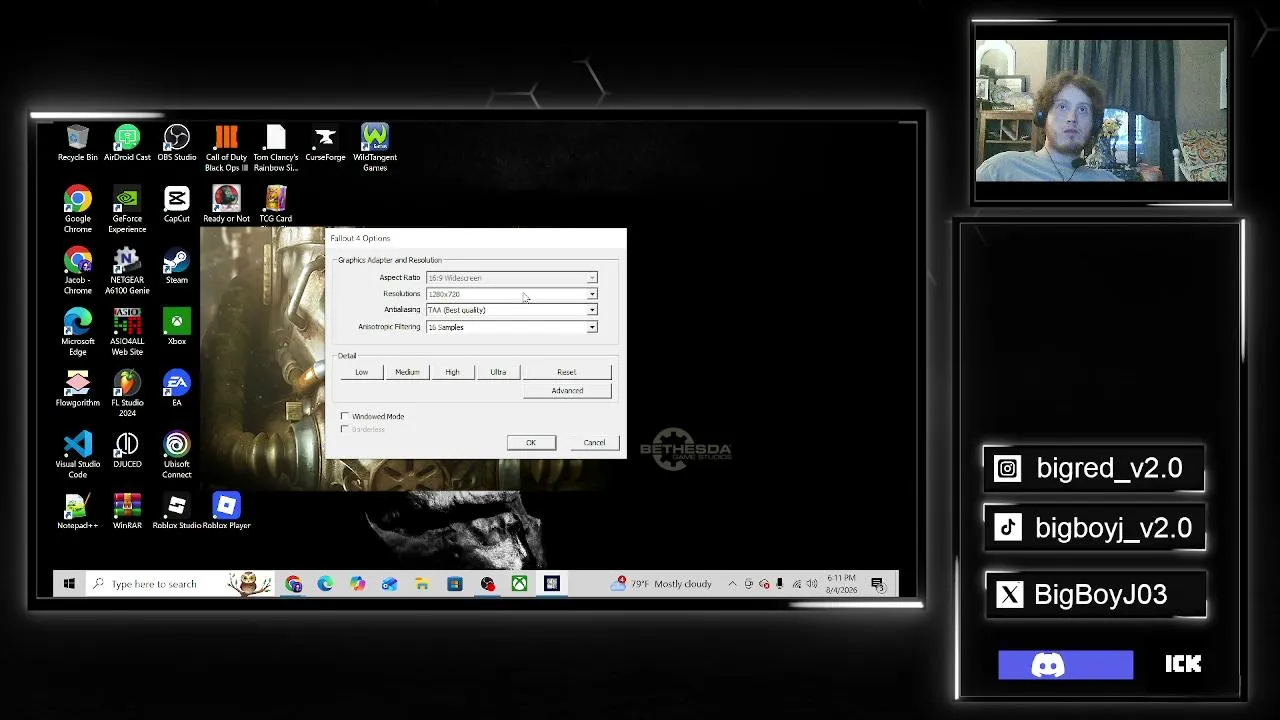Launch Copilot from the taskbar
Image resolution: width=1280 pixels, height=720 pixels.
pos(357,584)
